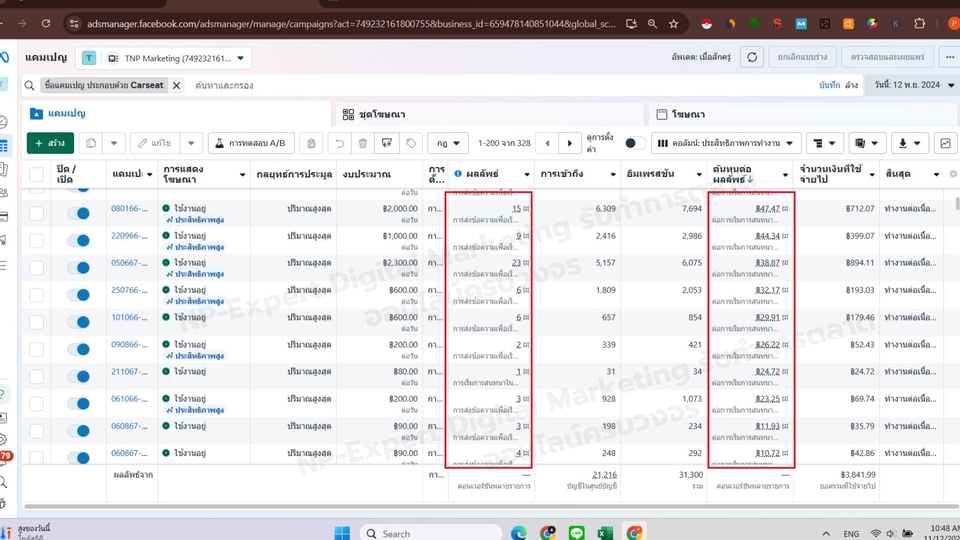960x540 pixels.
Task: Bookmark this page with star icon
Action: coord(673,24)
